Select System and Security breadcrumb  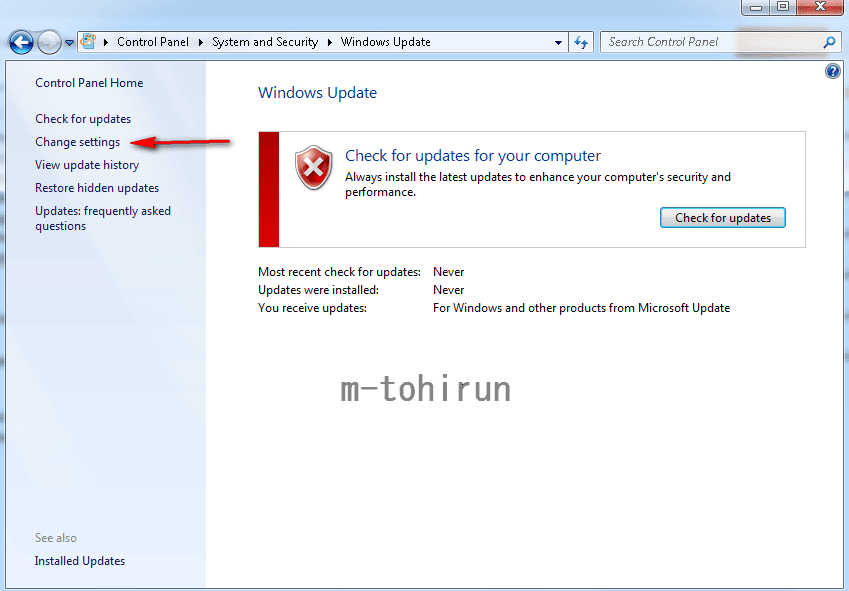pos(265,42)
